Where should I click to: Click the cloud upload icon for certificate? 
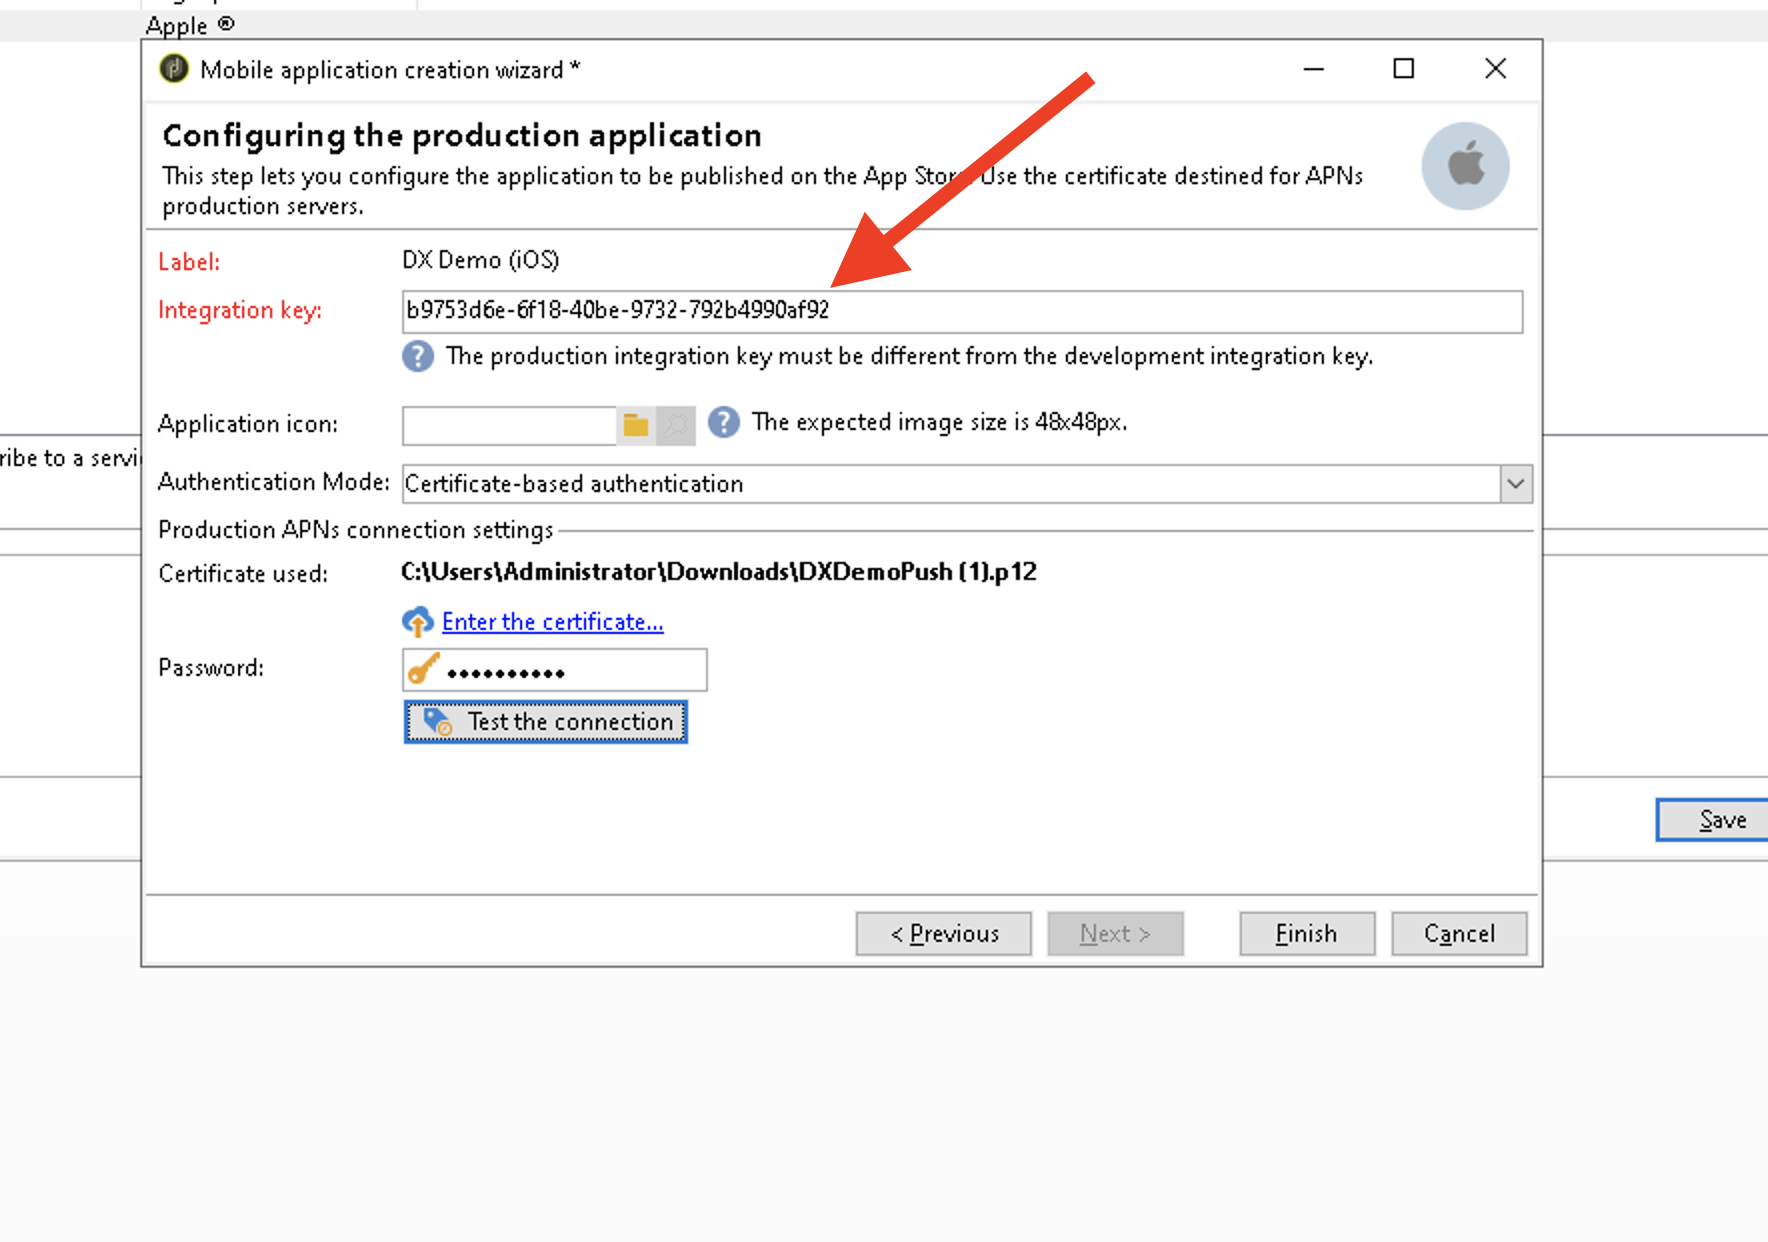(418, 622)
